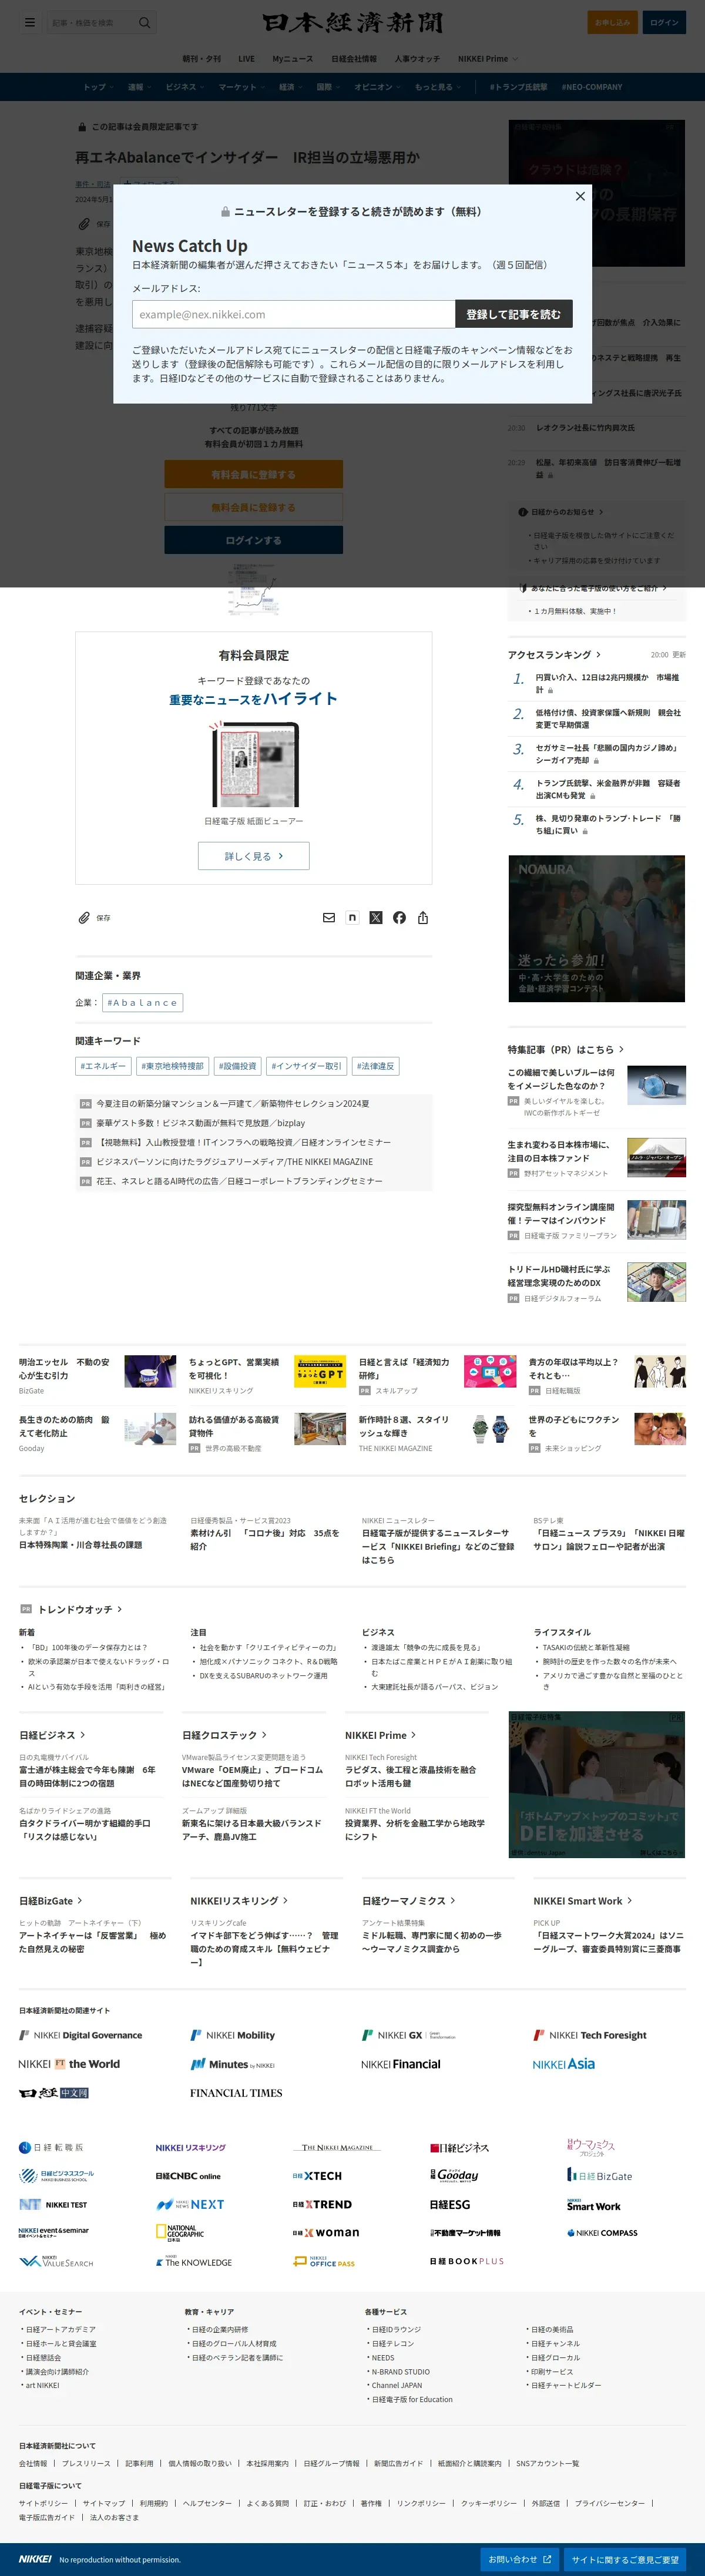Open the アクセスランキング heading link
705x2576 pixels.
pyautogui.click(x=554, y=655)
